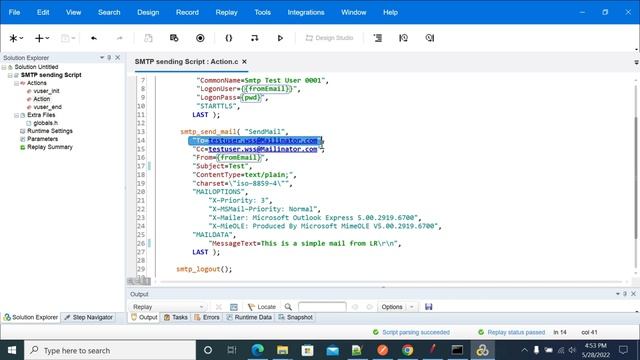The width and height of the screenshot is (640, 360).
Task: Open the Solution Explorer panel menu arrow
Action: click(x=102, y=58)
